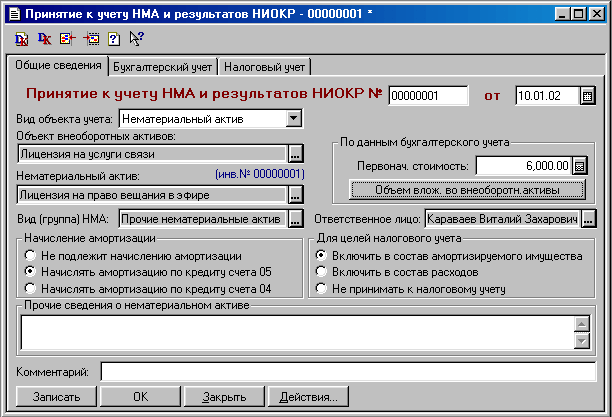Click the 'Лицензия на право вещания в эфире' field
The height and width of the screenshot is (417, 612).
coord(153,195)
